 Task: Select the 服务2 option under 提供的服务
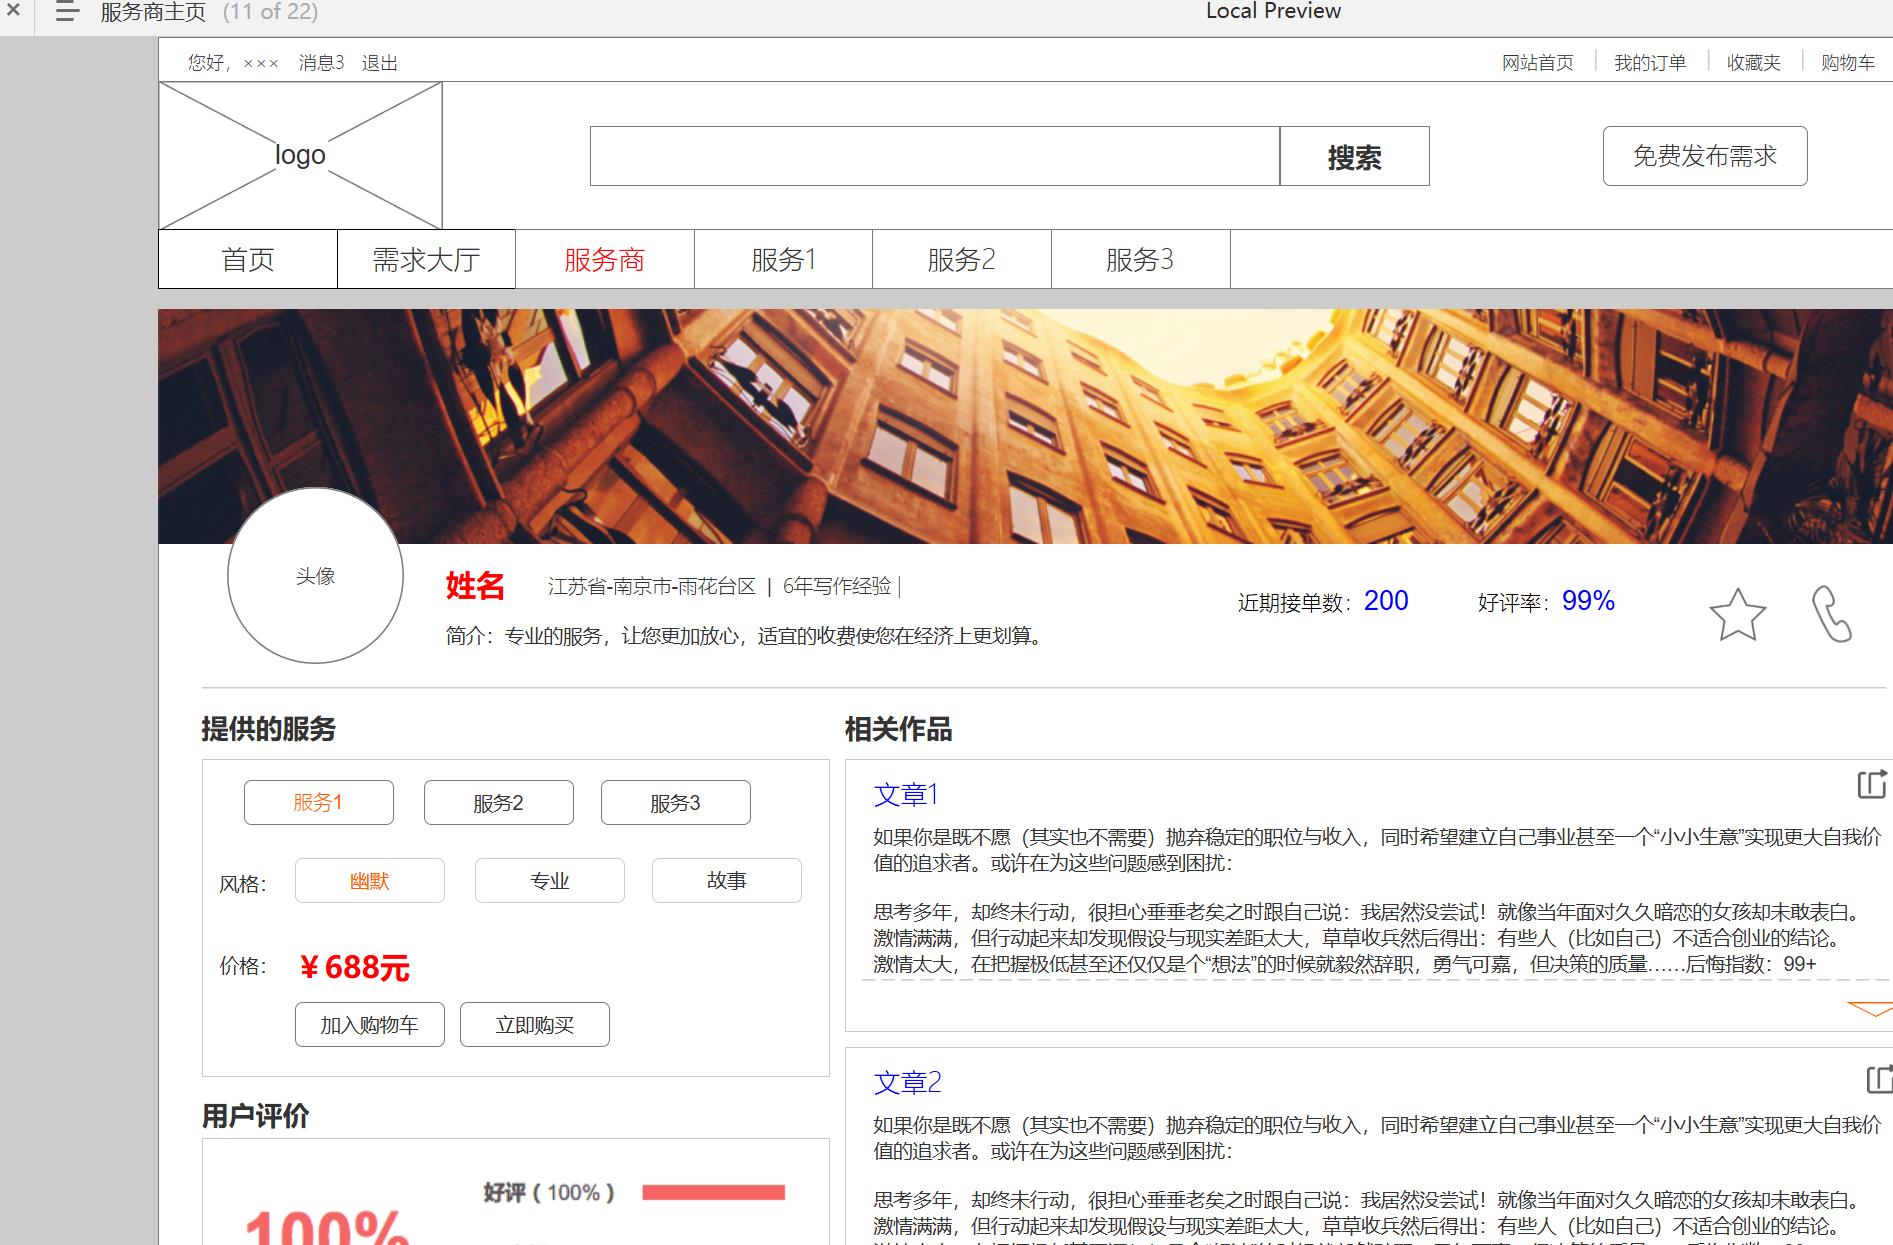pyautogui.click(x=499, y=802)
